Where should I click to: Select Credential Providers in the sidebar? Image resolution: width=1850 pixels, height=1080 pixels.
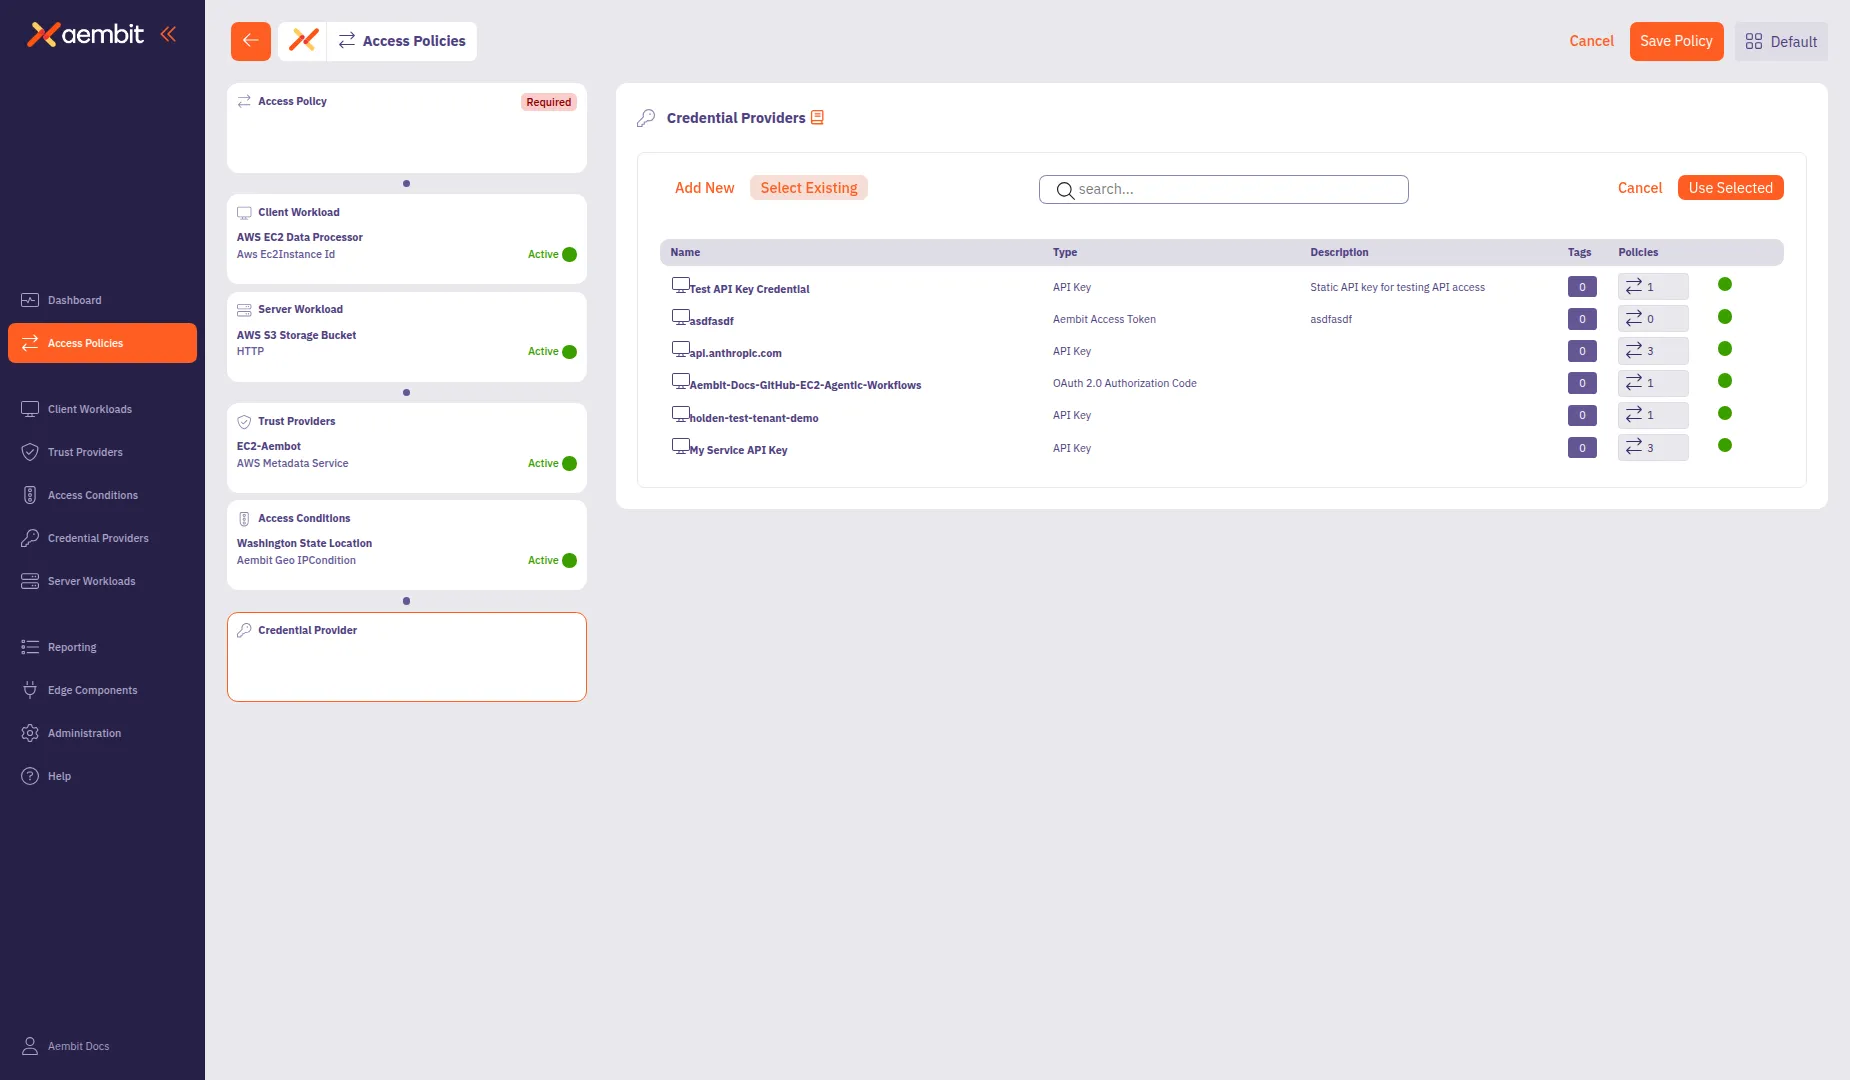pyautogui.click(x=98, y=538)
